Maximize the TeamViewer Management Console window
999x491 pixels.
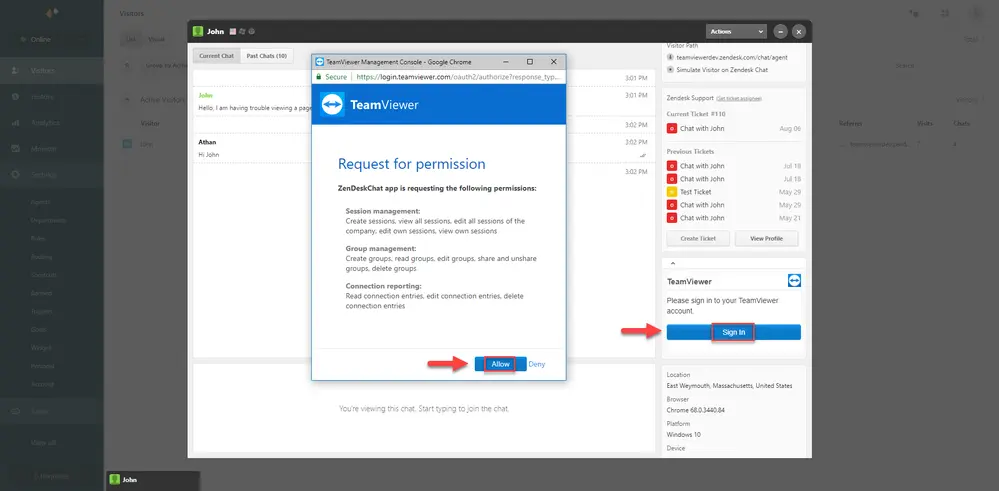pos(529,62)
